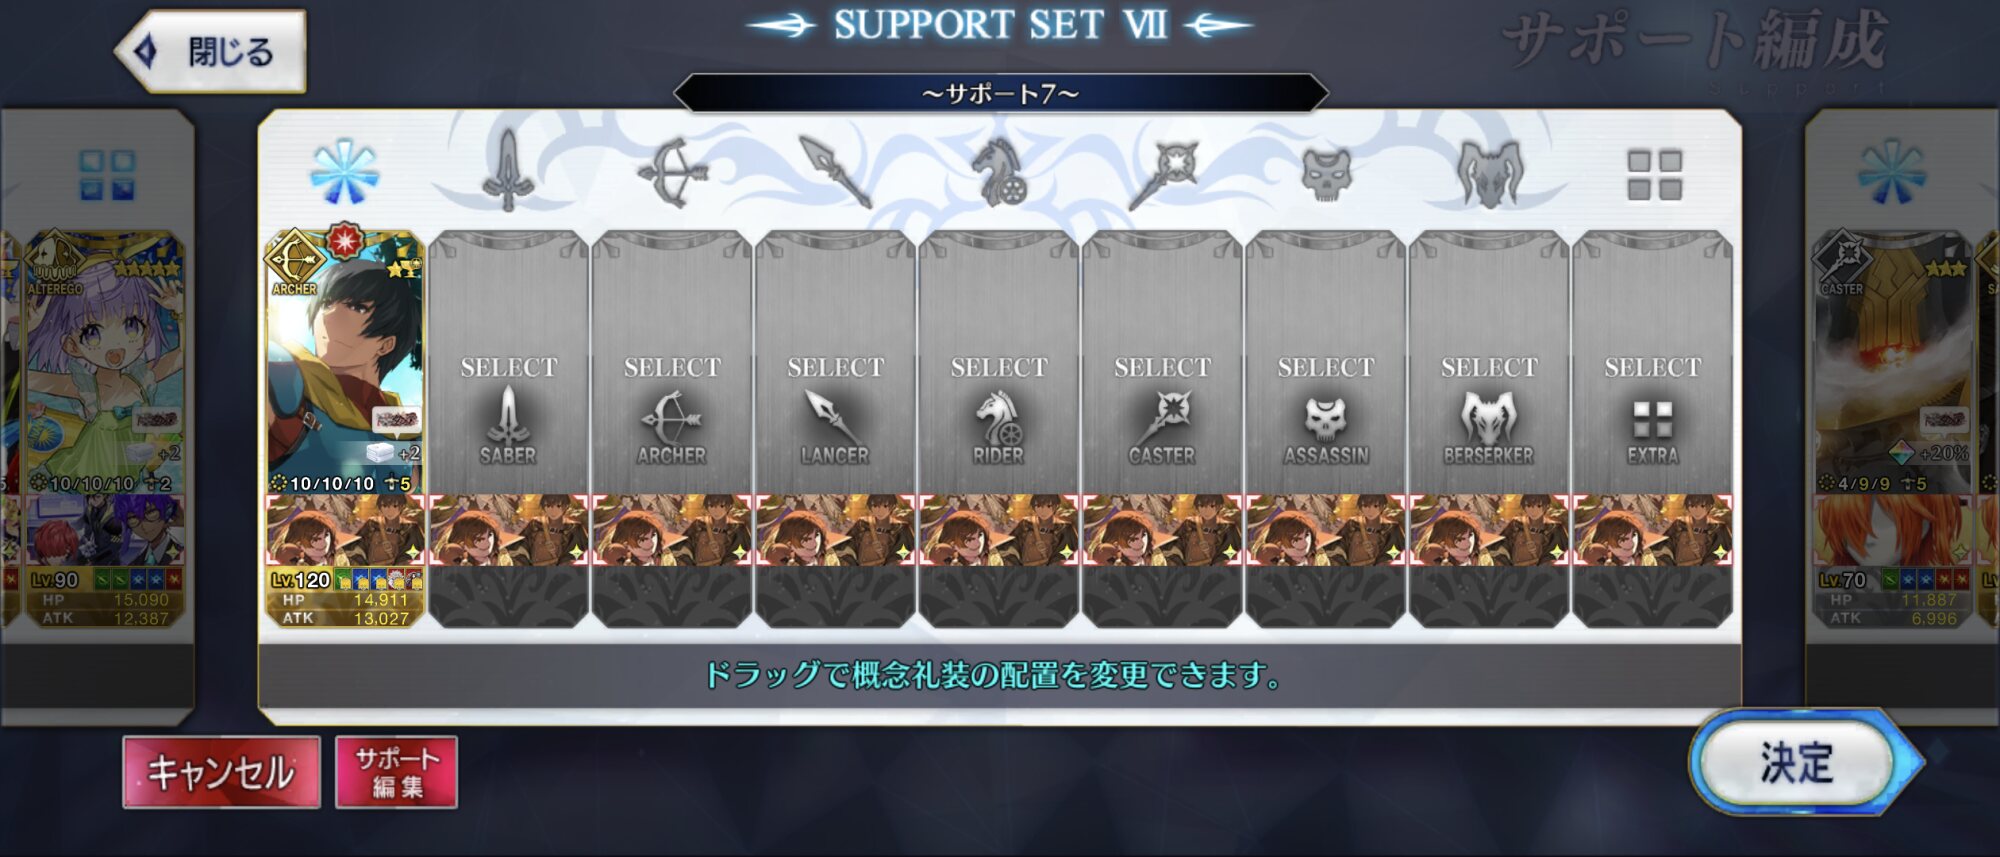This screenshot has width=2000, height=857.
Task: Select the Assassin class skull icon
Action: click(1326, 173)
